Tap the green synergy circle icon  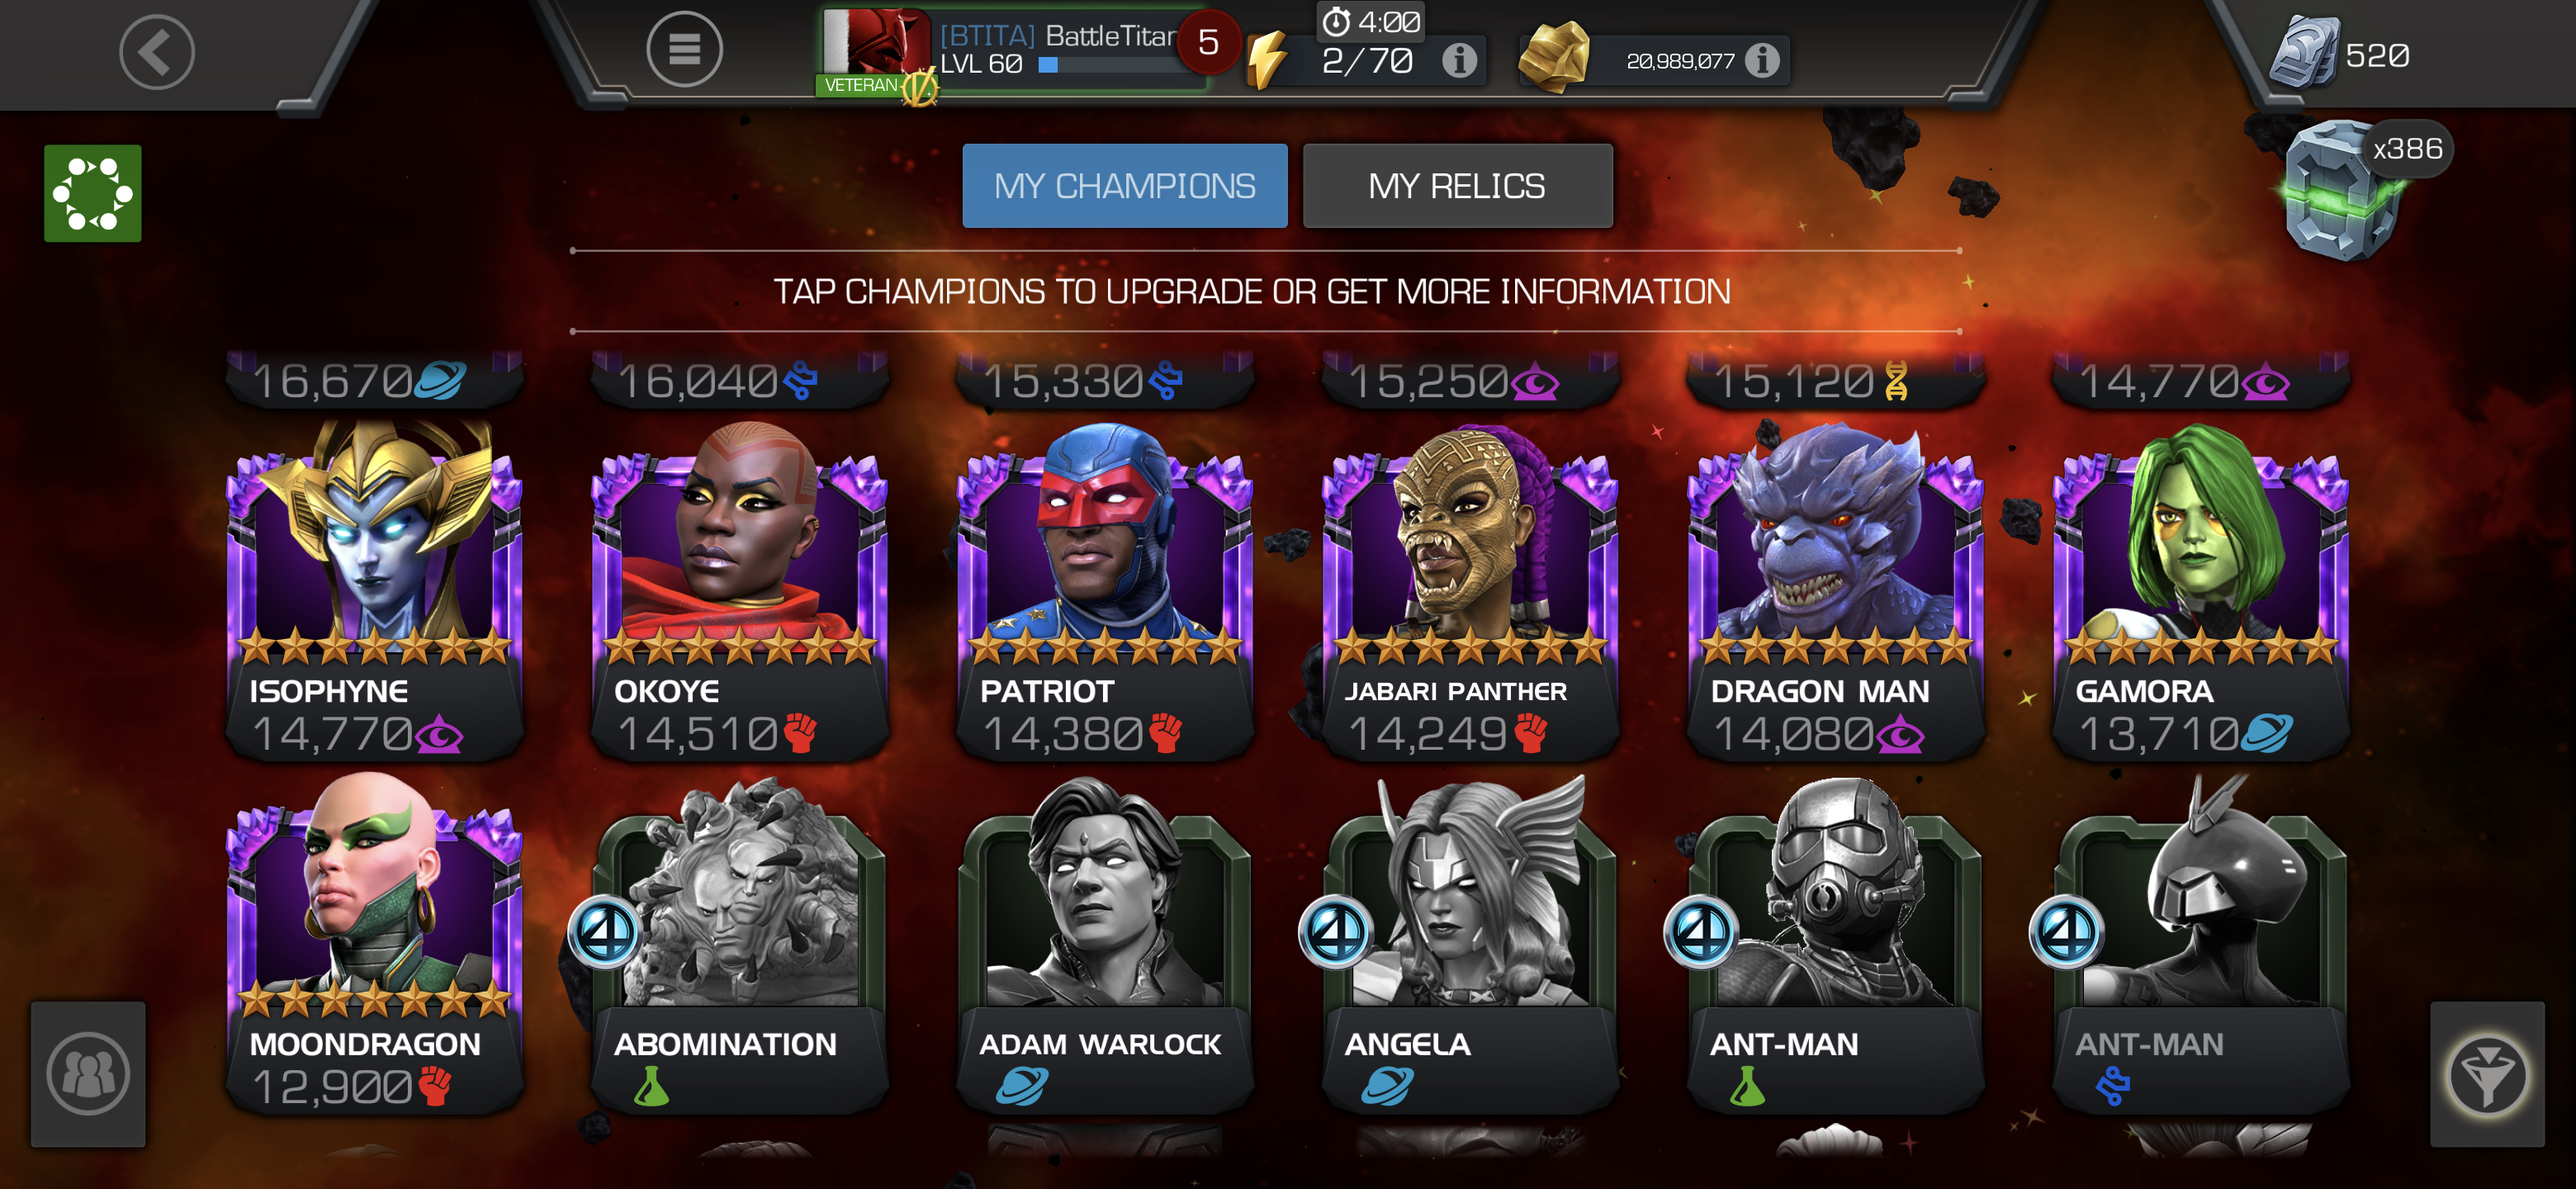coord(92,193)
